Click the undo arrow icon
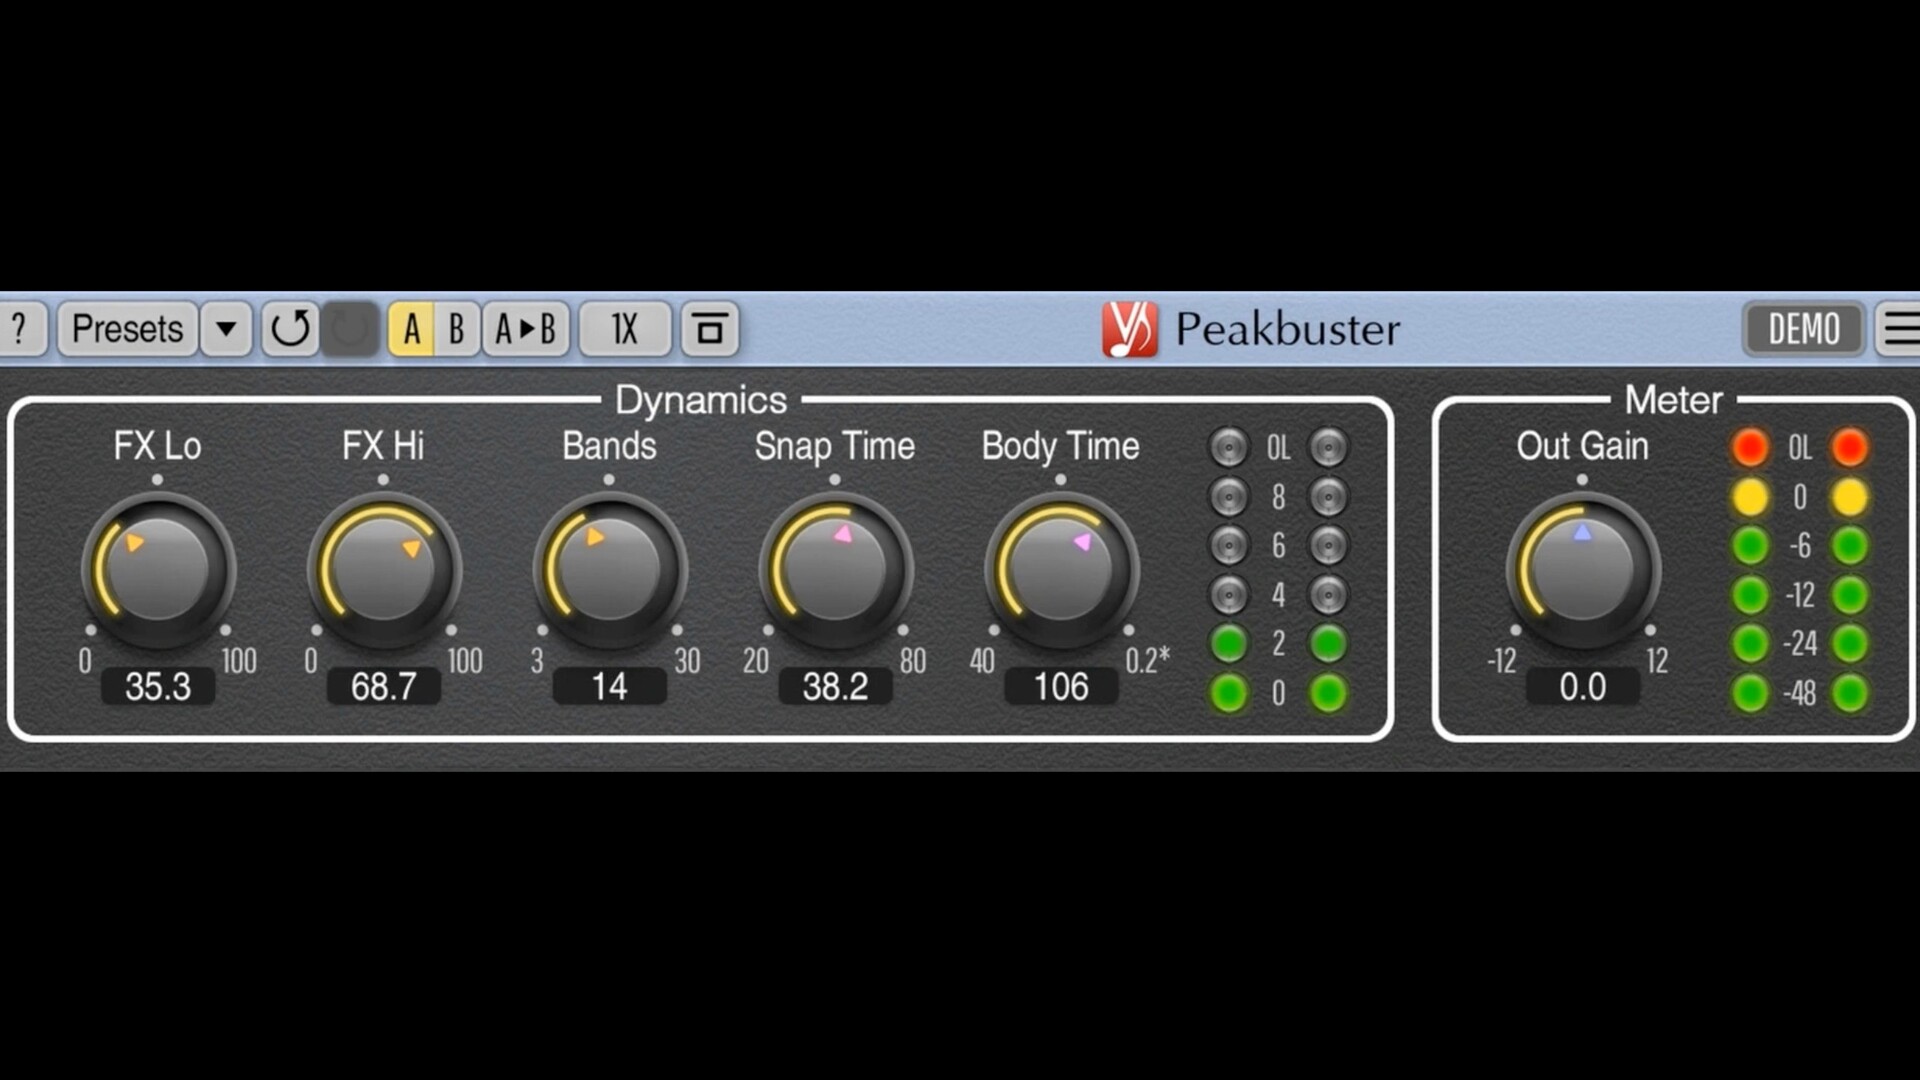The image size is (1920, 1080). coord(290,328)
